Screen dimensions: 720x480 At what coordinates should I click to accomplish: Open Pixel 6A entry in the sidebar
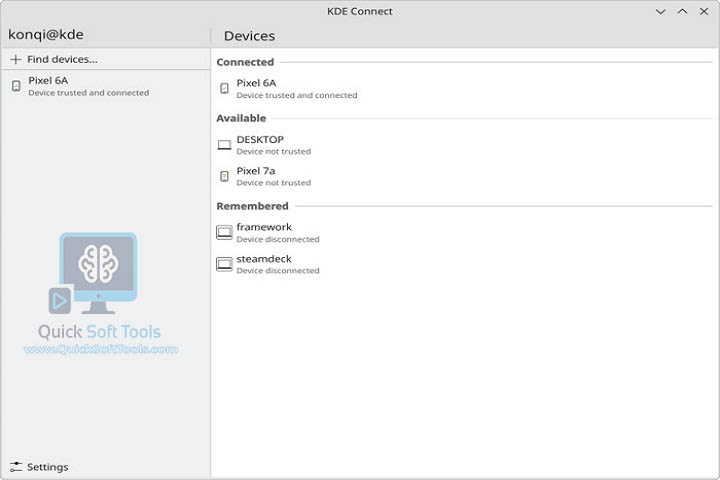click(106, 86)
